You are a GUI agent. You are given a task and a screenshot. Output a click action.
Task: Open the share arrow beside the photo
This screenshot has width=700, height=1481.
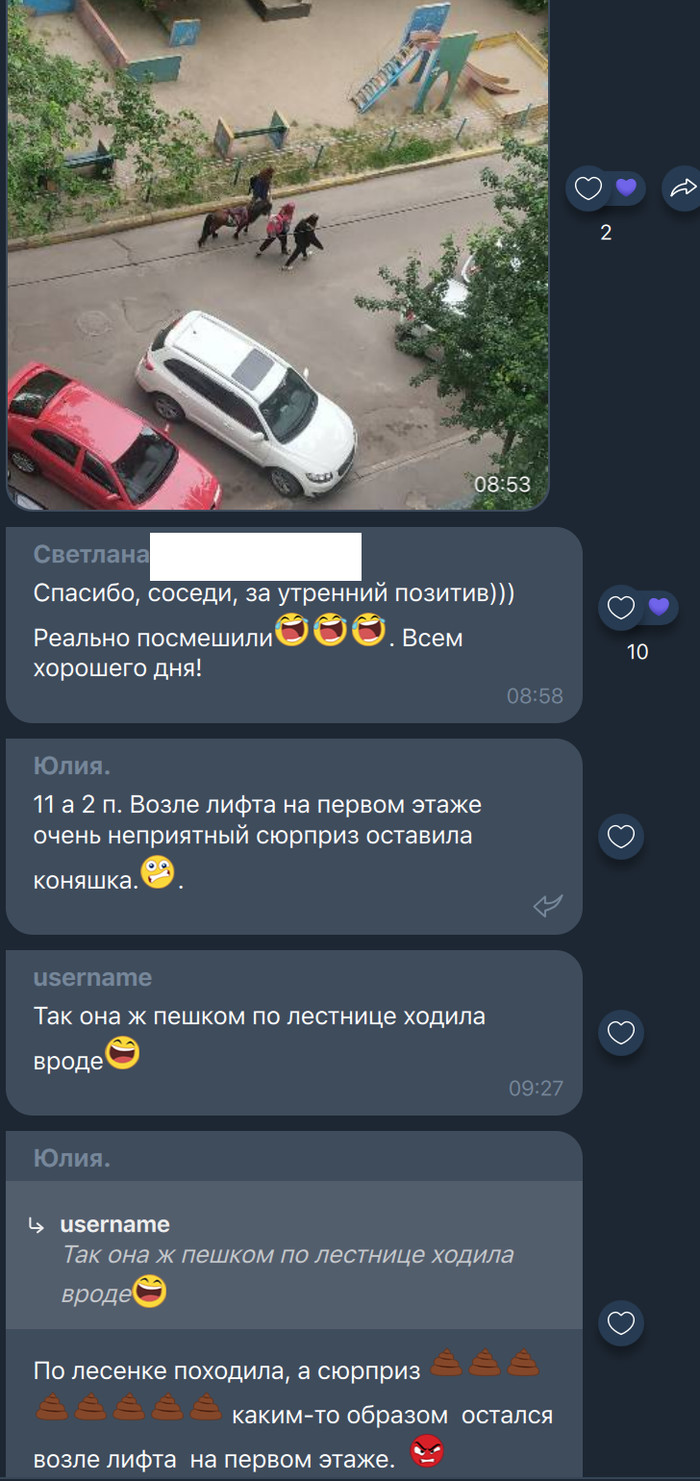[683, 188]
